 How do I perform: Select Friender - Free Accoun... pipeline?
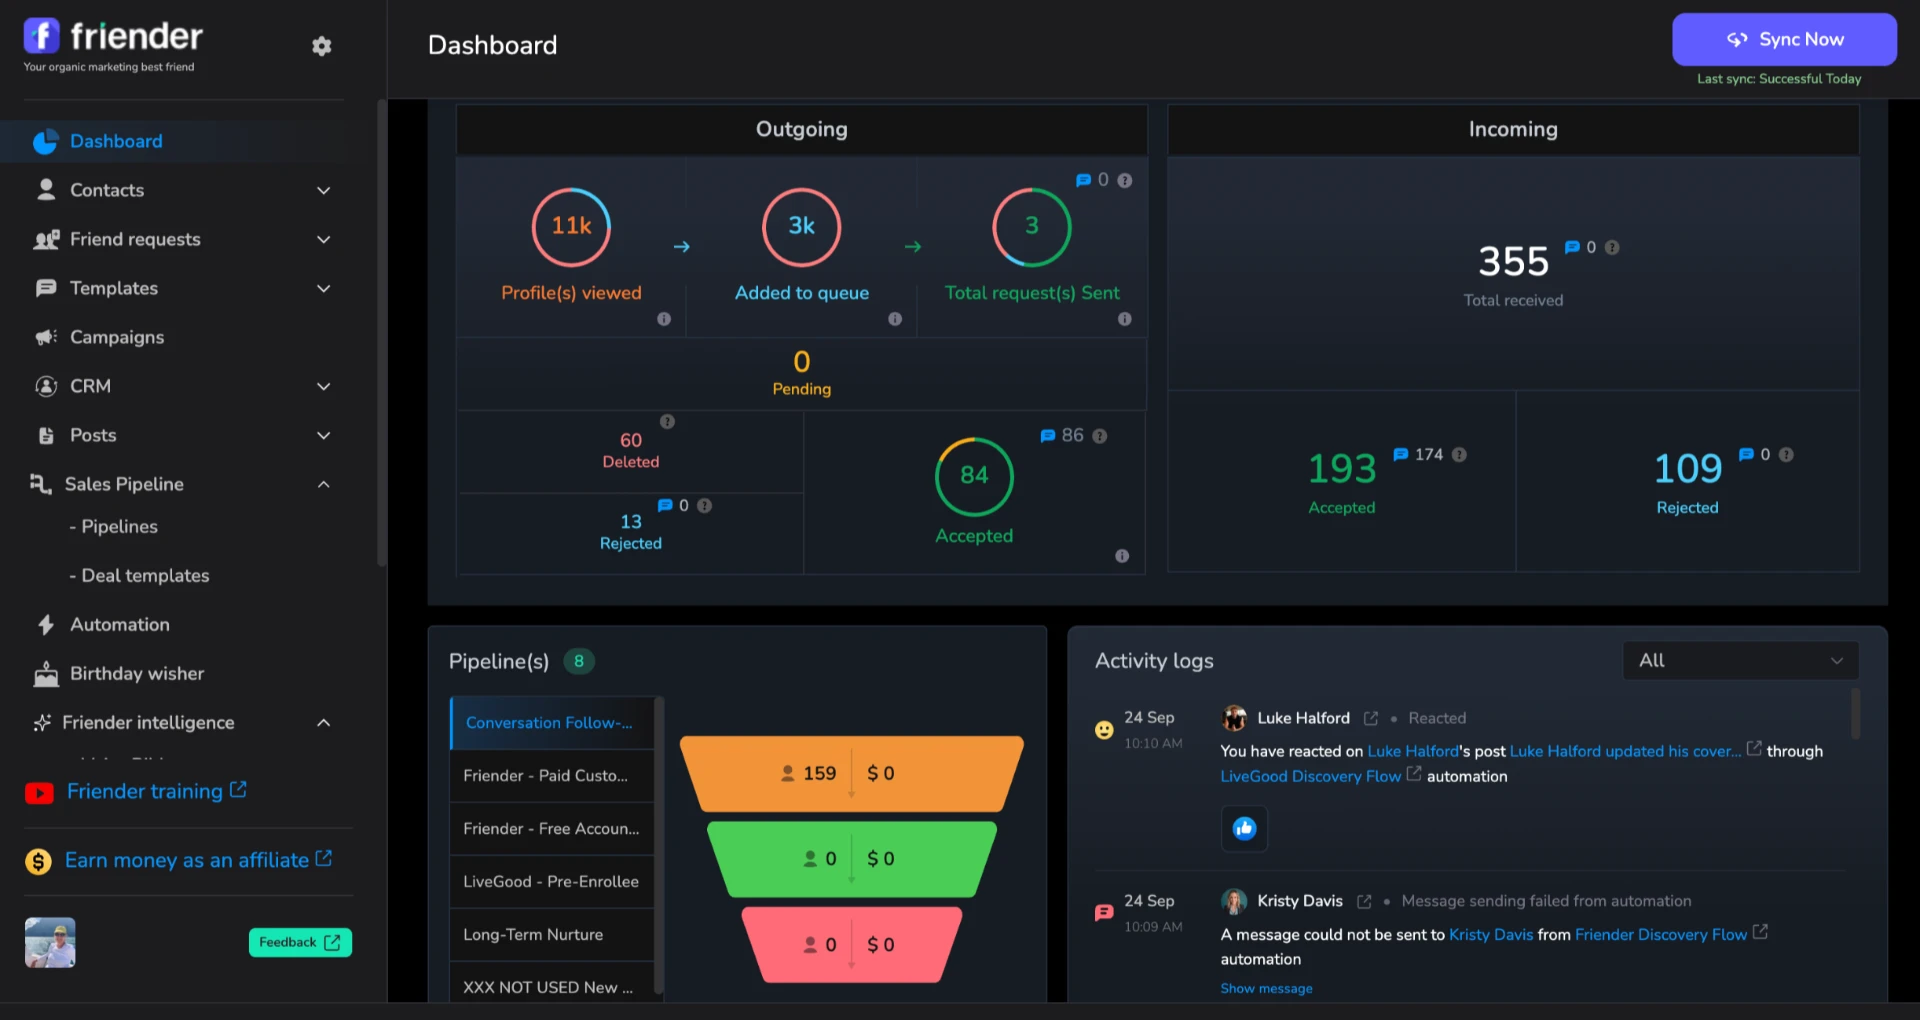point(552,829)
